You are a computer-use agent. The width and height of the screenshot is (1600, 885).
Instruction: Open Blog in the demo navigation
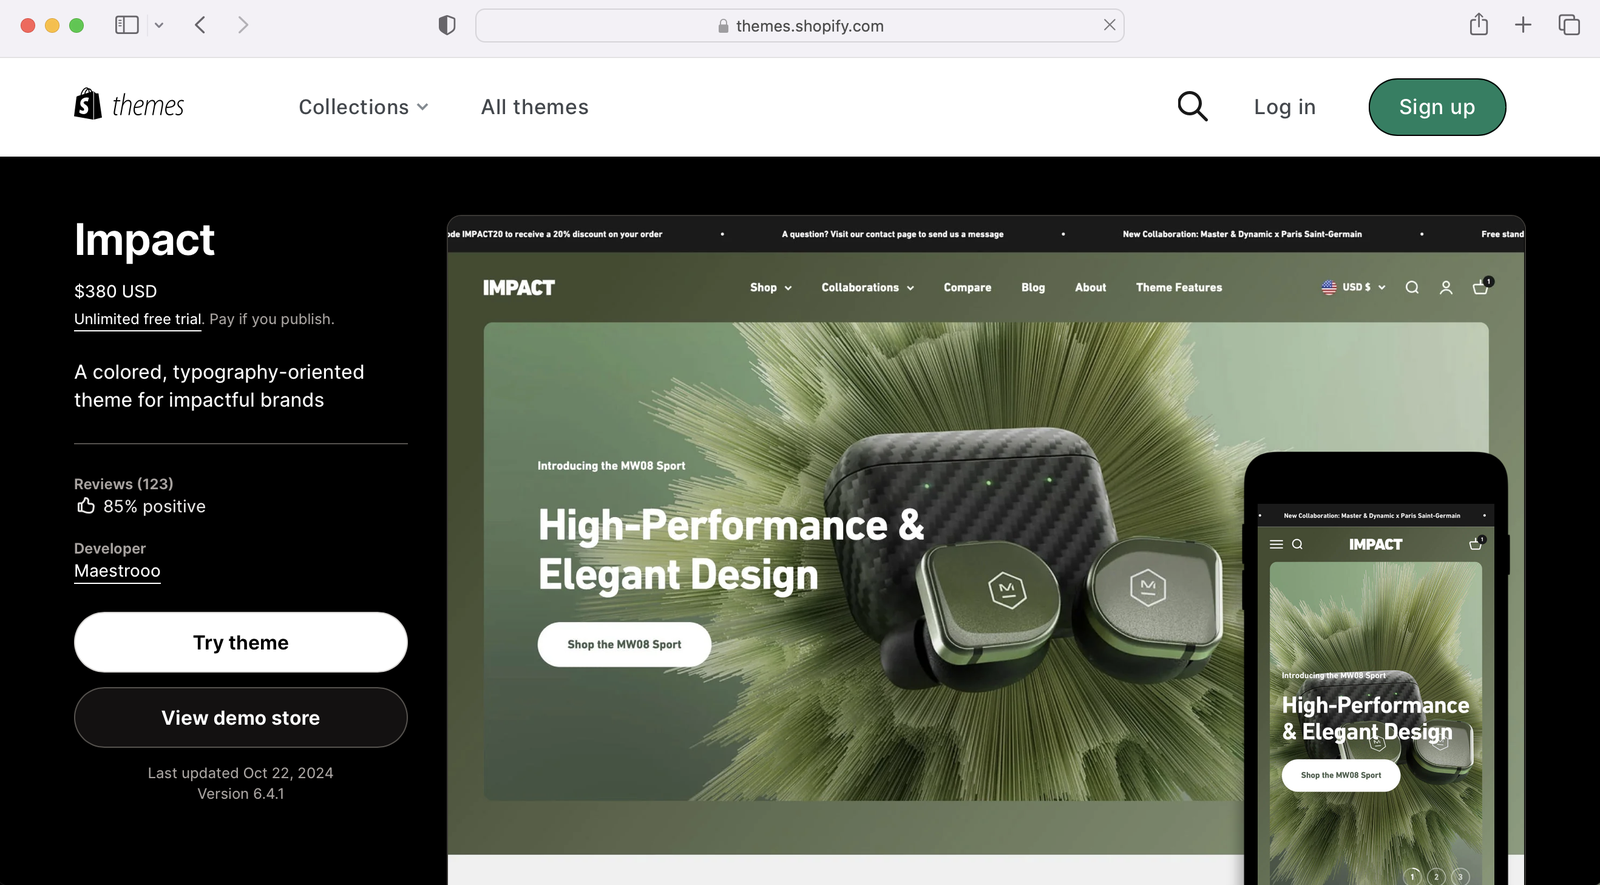pos(1033,288)
